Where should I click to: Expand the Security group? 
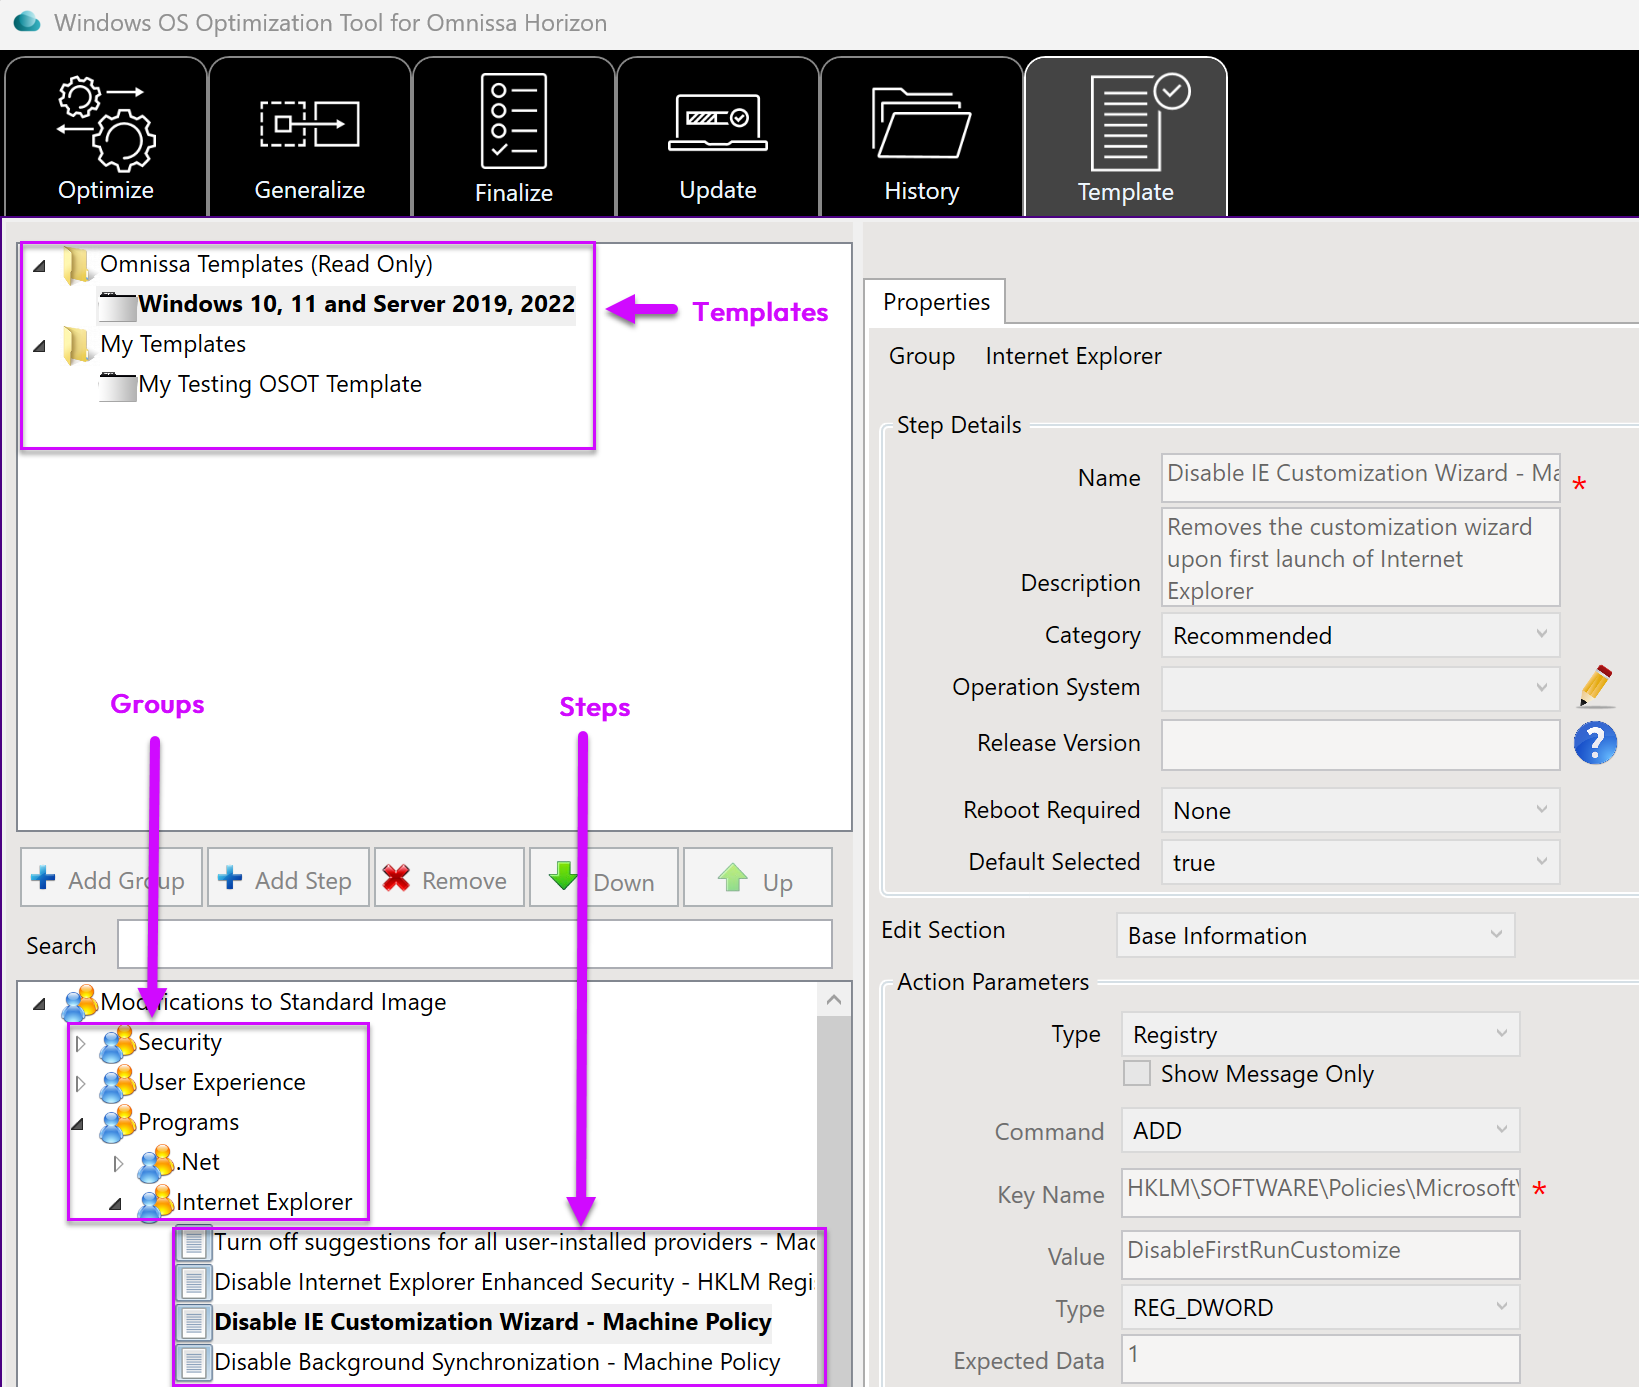click(80, 1043)
